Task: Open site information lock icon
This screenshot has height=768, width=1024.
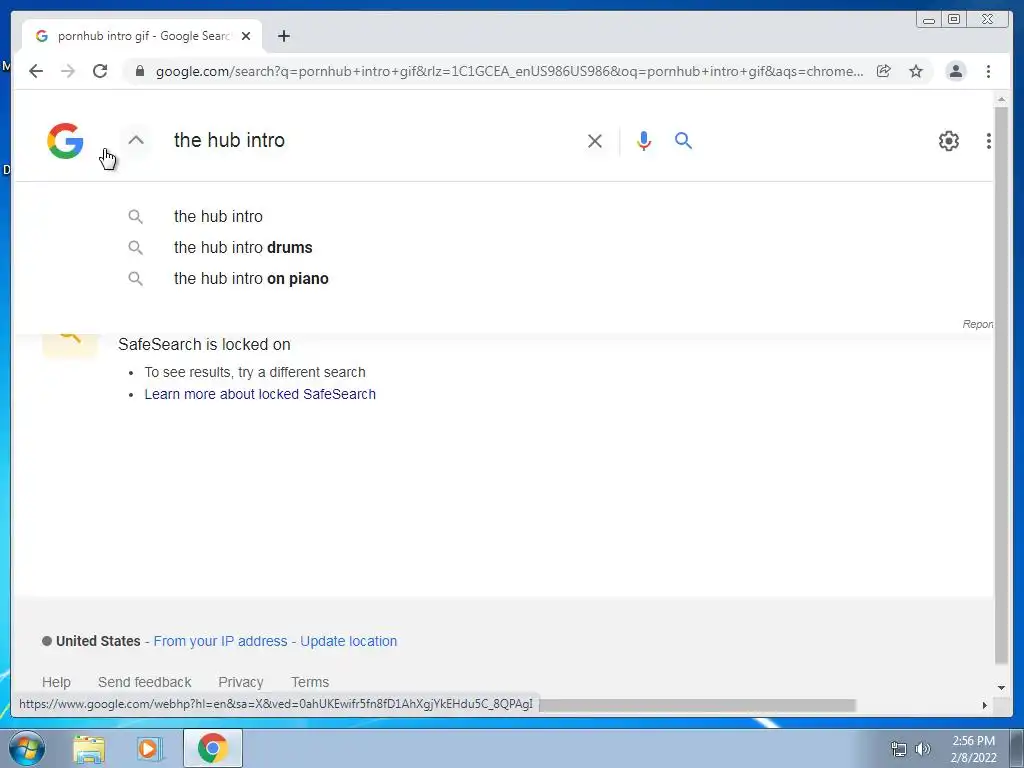Action: (140, 71)
